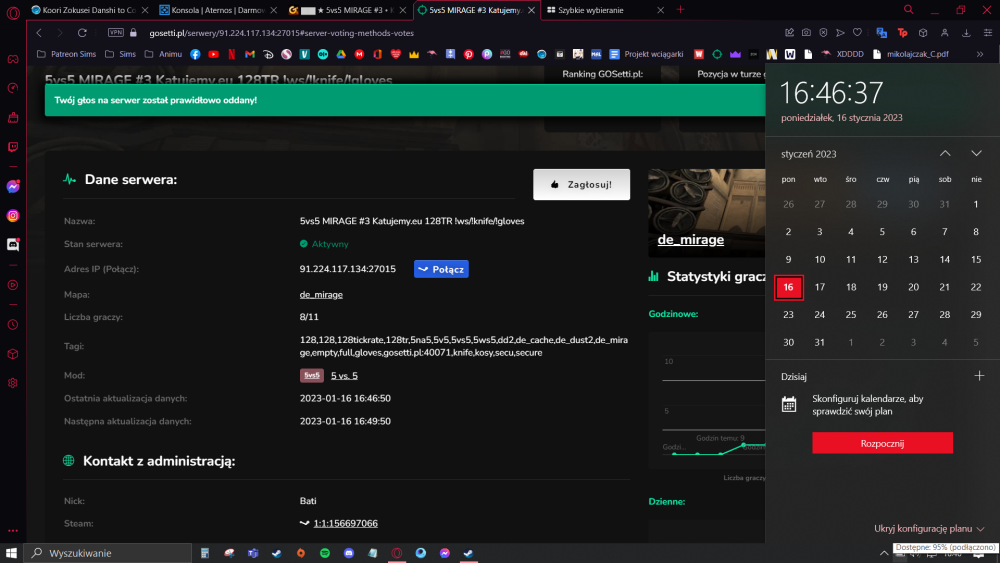Open the Windows Start button
Viewport: 1000px width, 563px height.
coord(11,553)
